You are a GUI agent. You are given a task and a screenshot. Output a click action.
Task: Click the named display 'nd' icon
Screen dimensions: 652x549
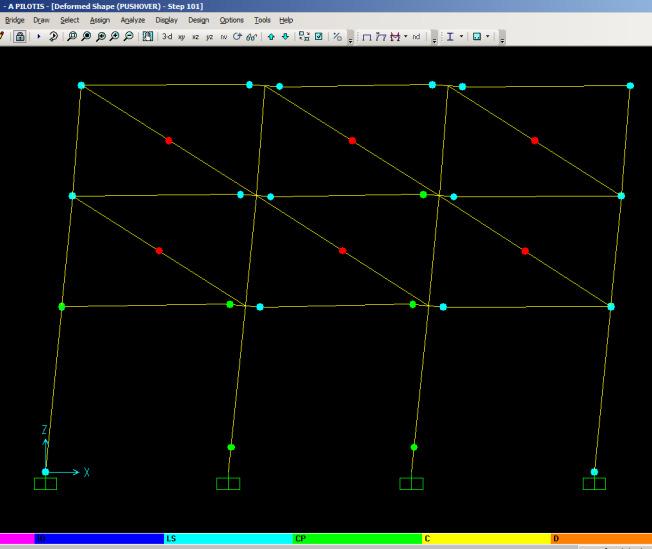tap(416, 37)
